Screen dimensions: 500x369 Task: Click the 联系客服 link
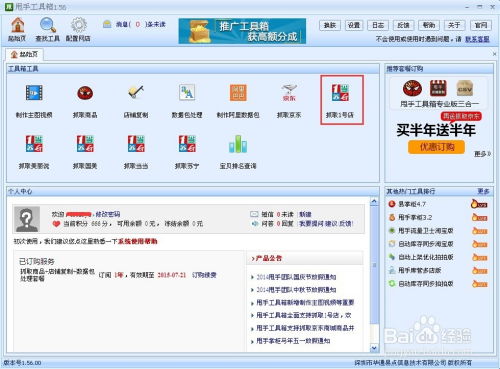(477, 39)
